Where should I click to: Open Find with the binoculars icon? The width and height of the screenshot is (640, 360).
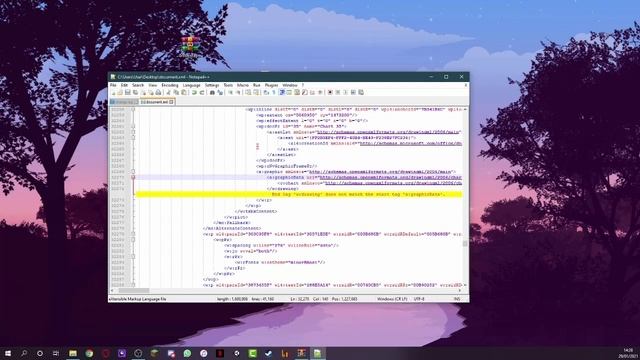pos(212,93)
